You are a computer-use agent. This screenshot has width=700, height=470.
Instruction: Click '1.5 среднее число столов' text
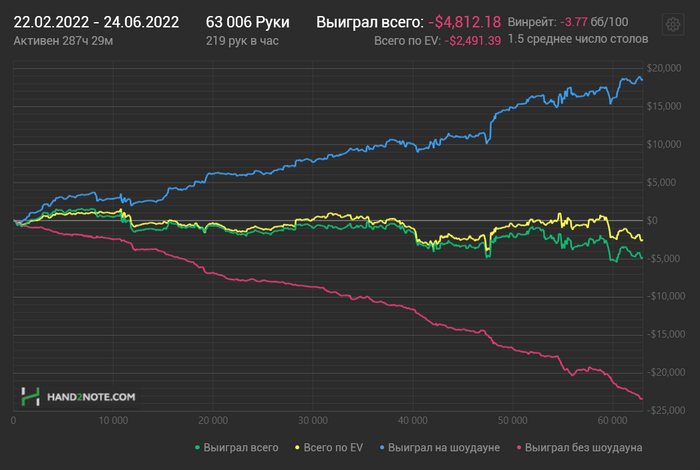(578, 39)
